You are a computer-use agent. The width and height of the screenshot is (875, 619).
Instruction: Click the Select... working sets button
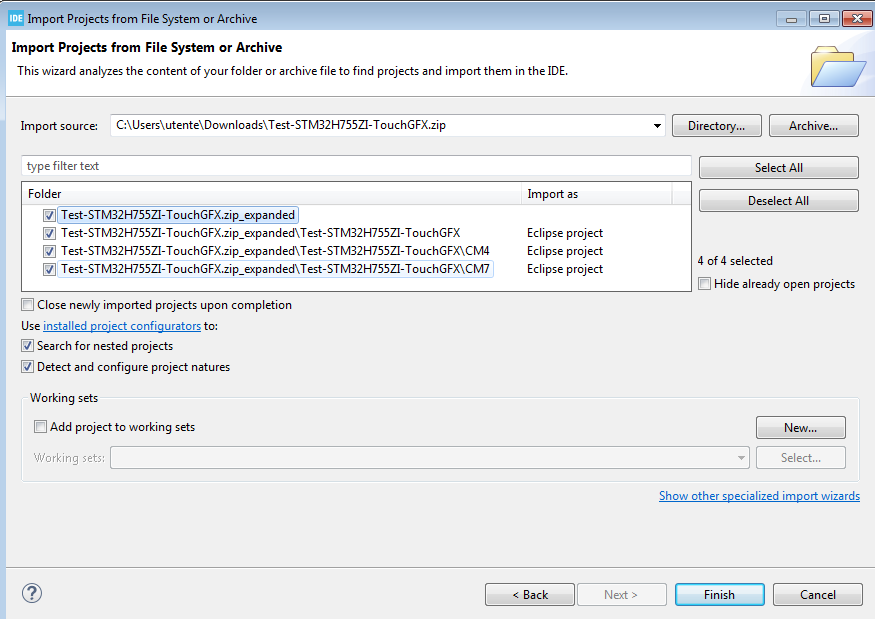[x=801, y=458]
